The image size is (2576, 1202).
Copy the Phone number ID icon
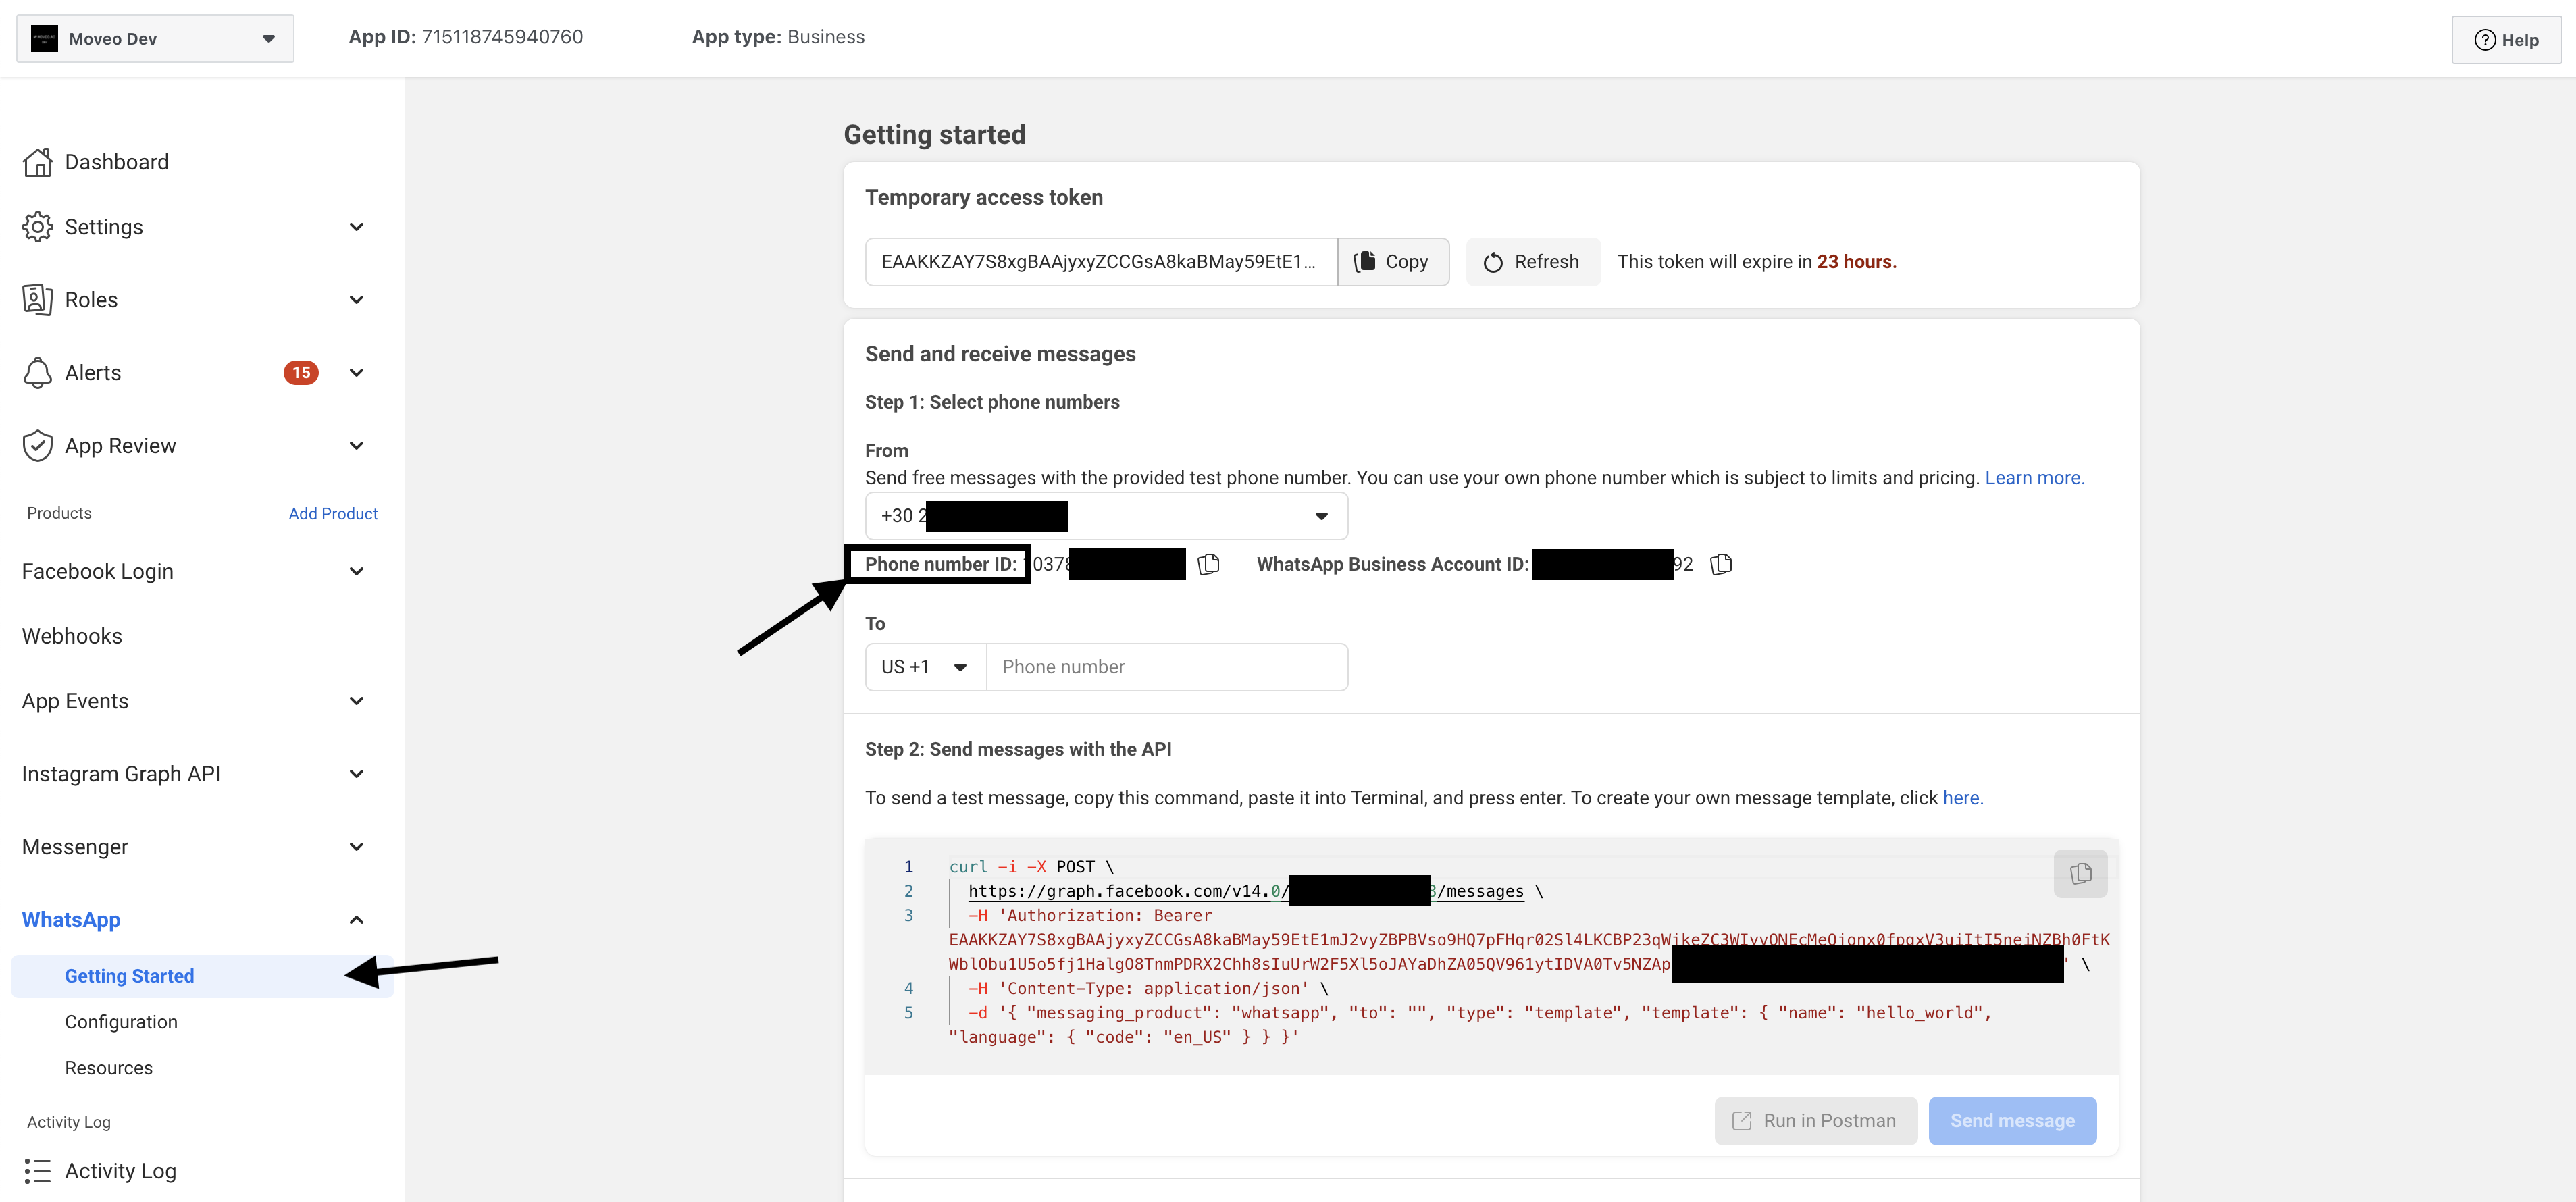(1208, 564)
